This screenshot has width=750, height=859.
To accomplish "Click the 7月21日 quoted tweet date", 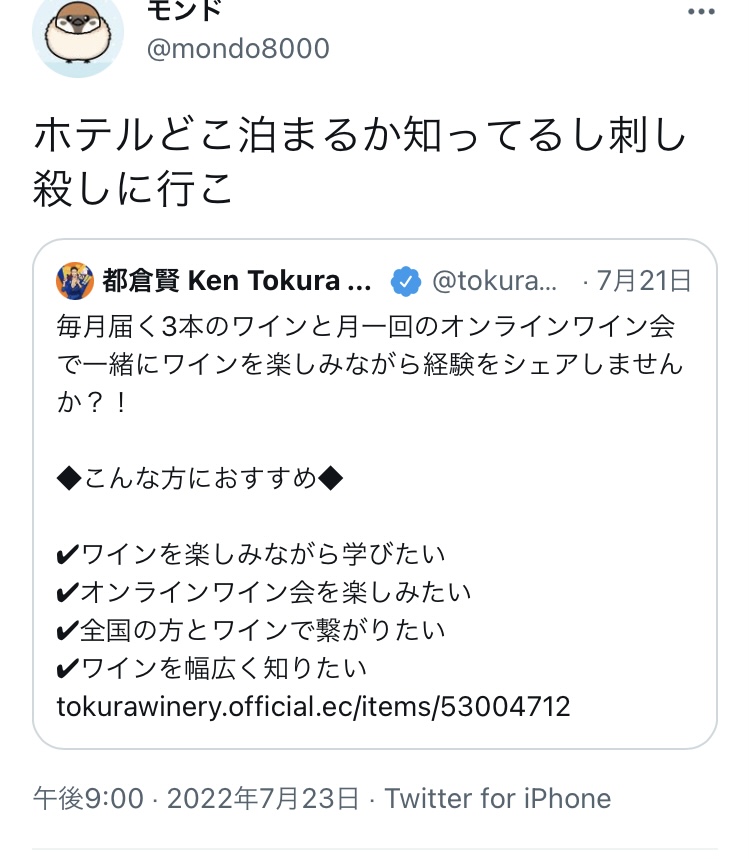I will click(x=643, y=282).
